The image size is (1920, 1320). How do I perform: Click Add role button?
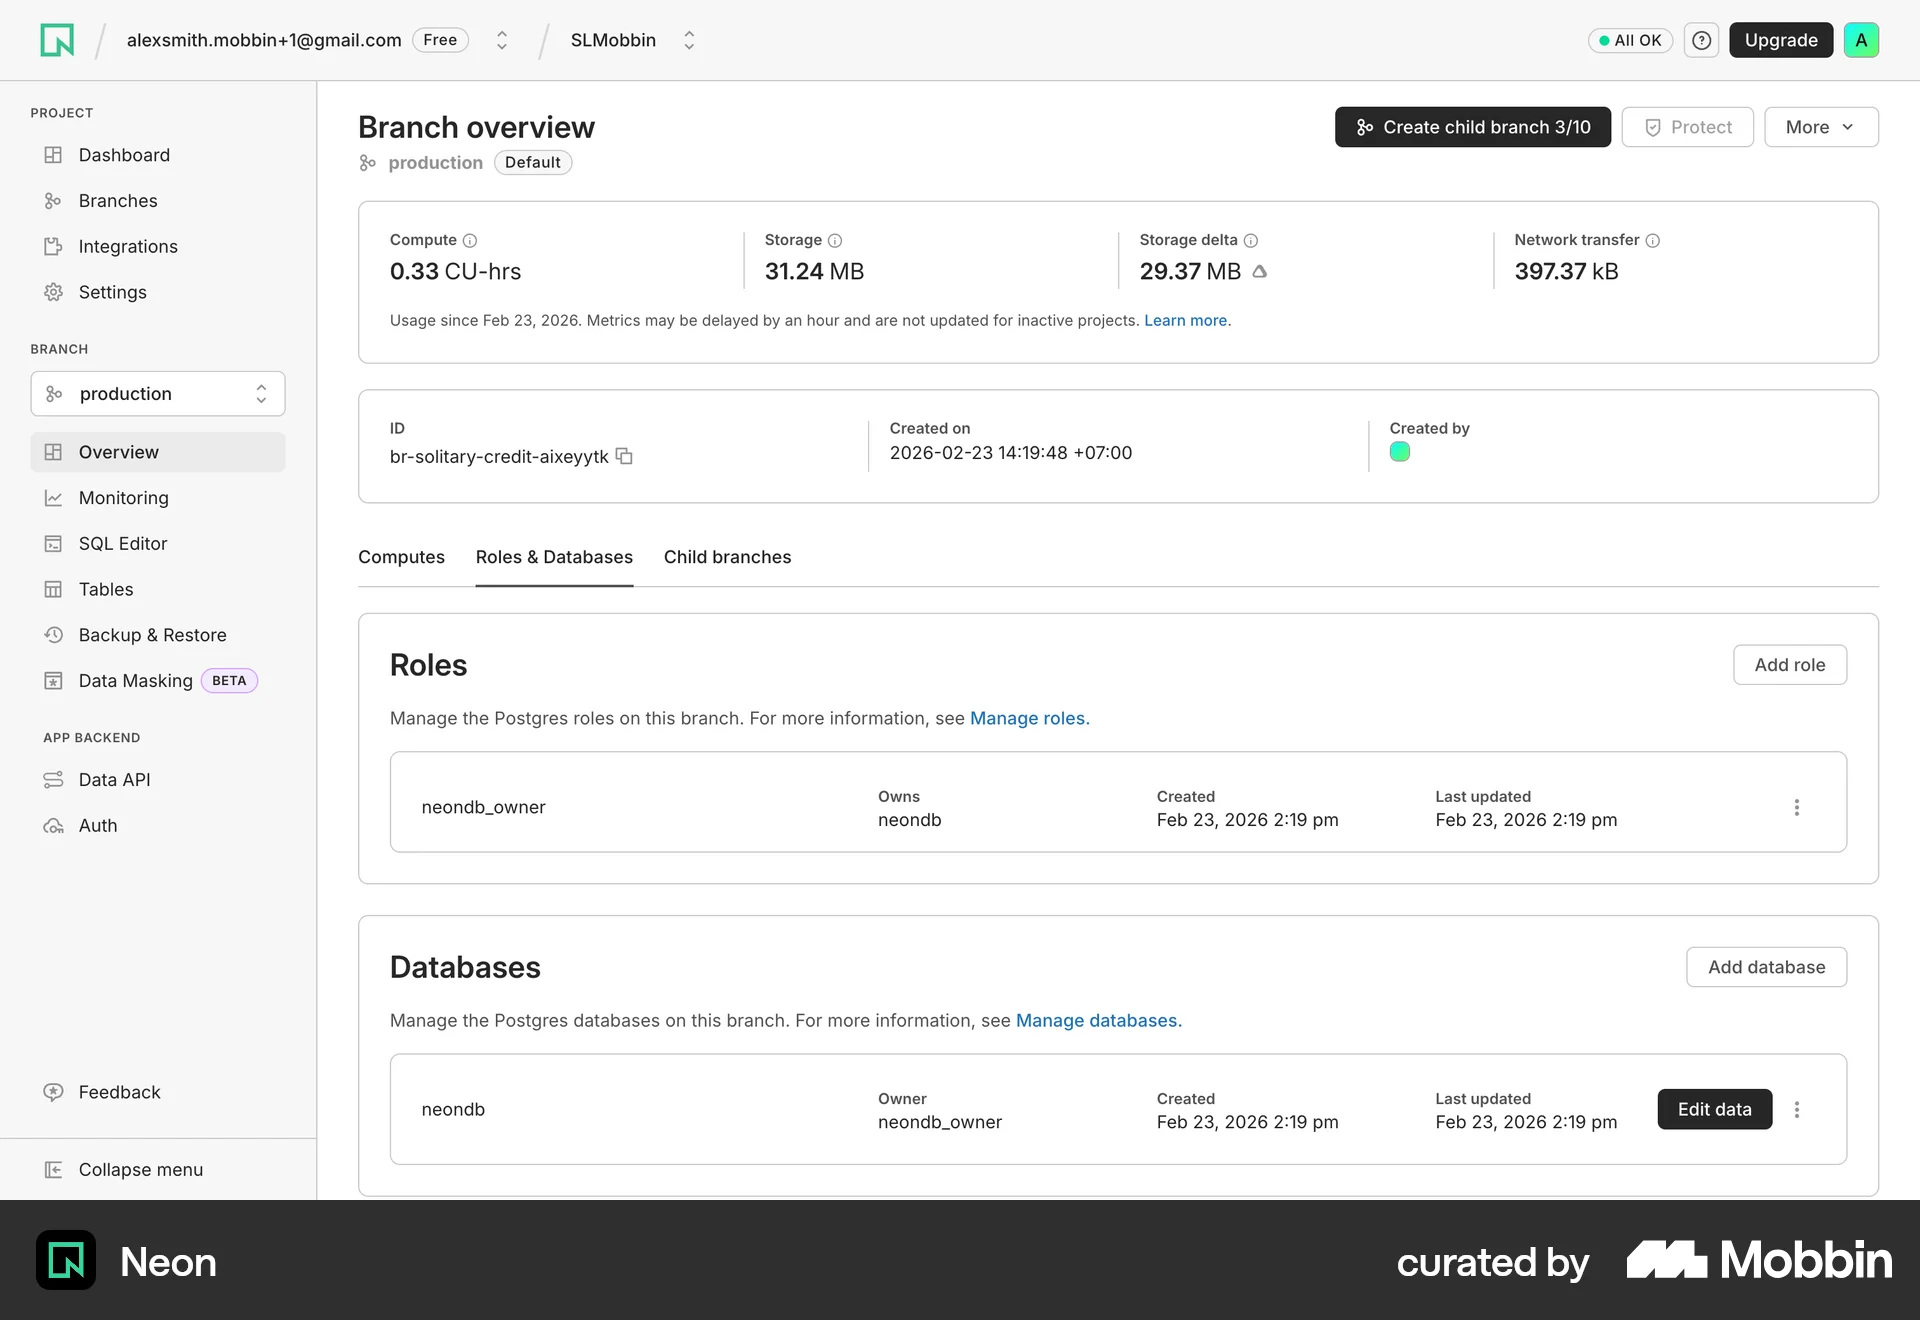pos(1789,665)
